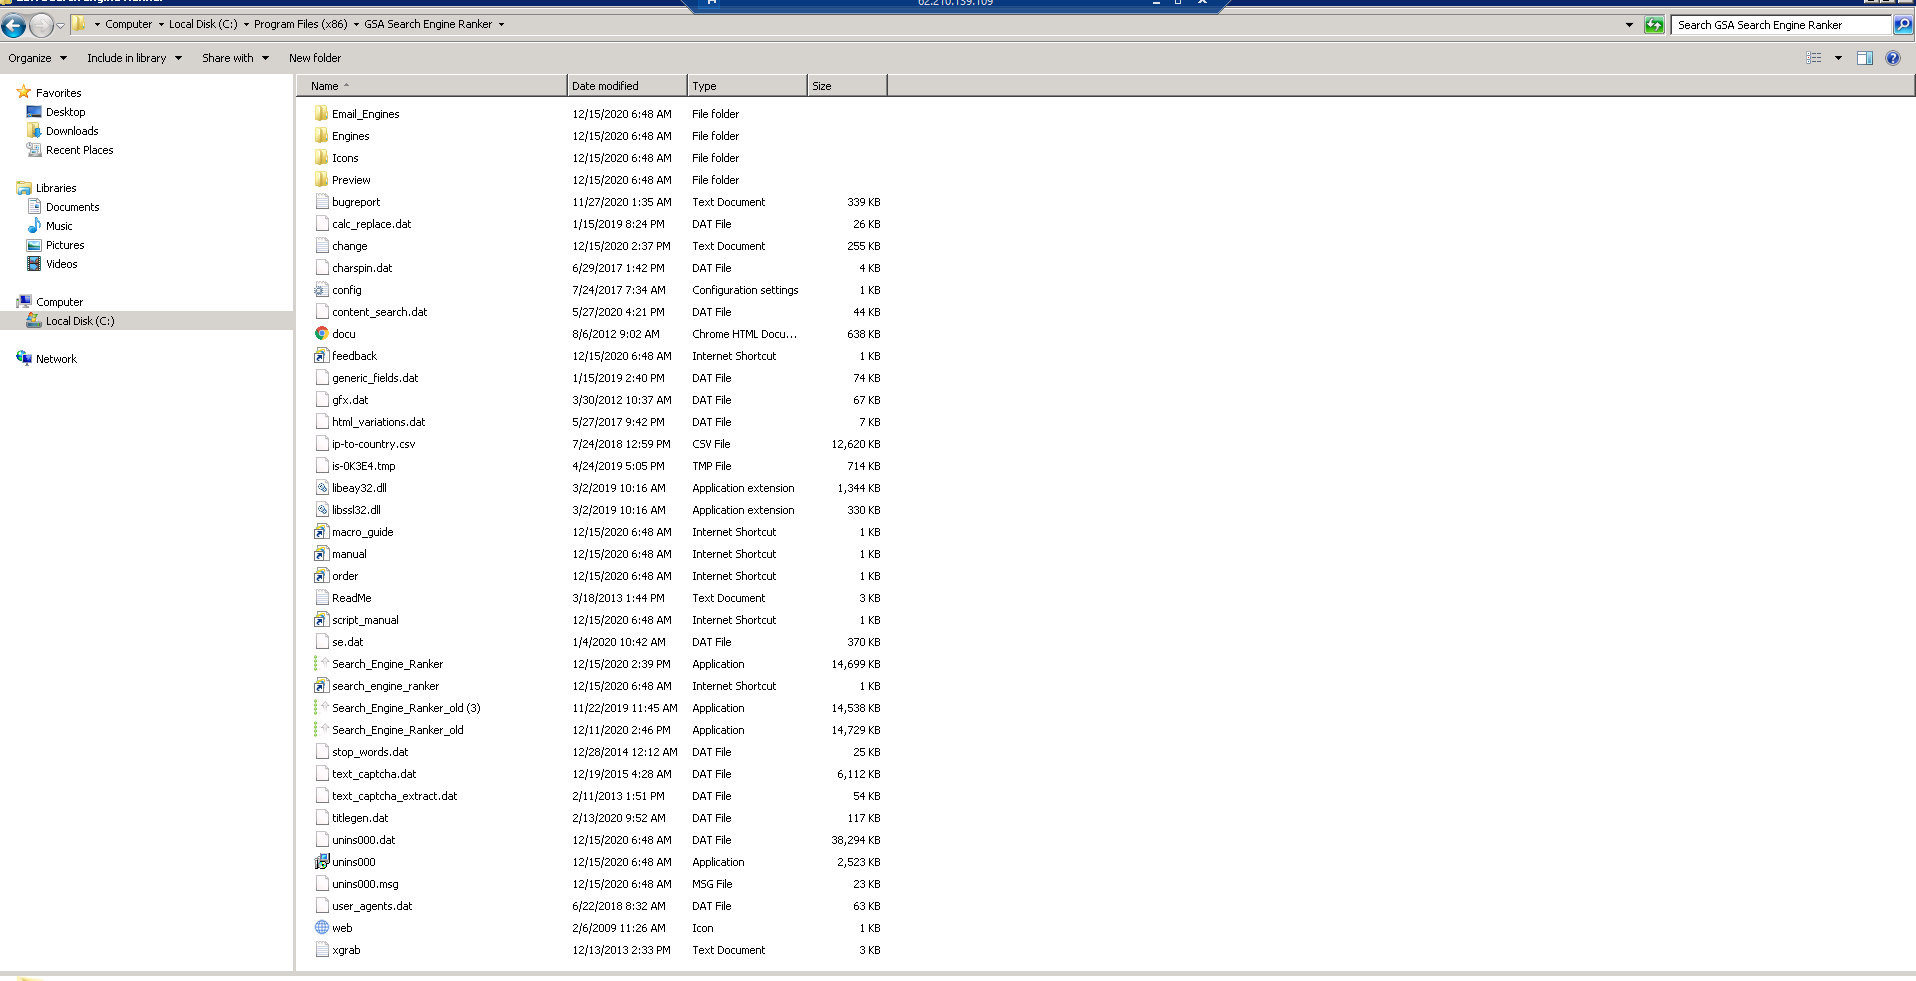Click the Icons folder icon
Screen dimensions: 1916x981
tap(322, 158)
